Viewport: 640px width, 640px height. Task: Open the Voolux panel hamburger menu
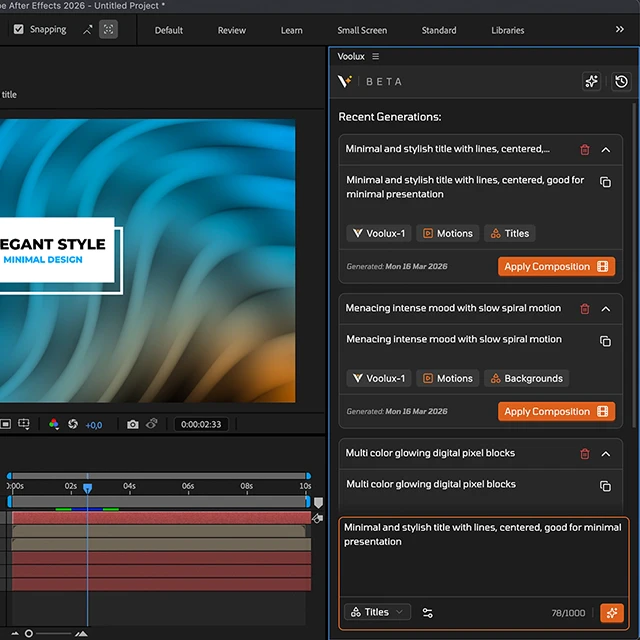click(375, 57)
